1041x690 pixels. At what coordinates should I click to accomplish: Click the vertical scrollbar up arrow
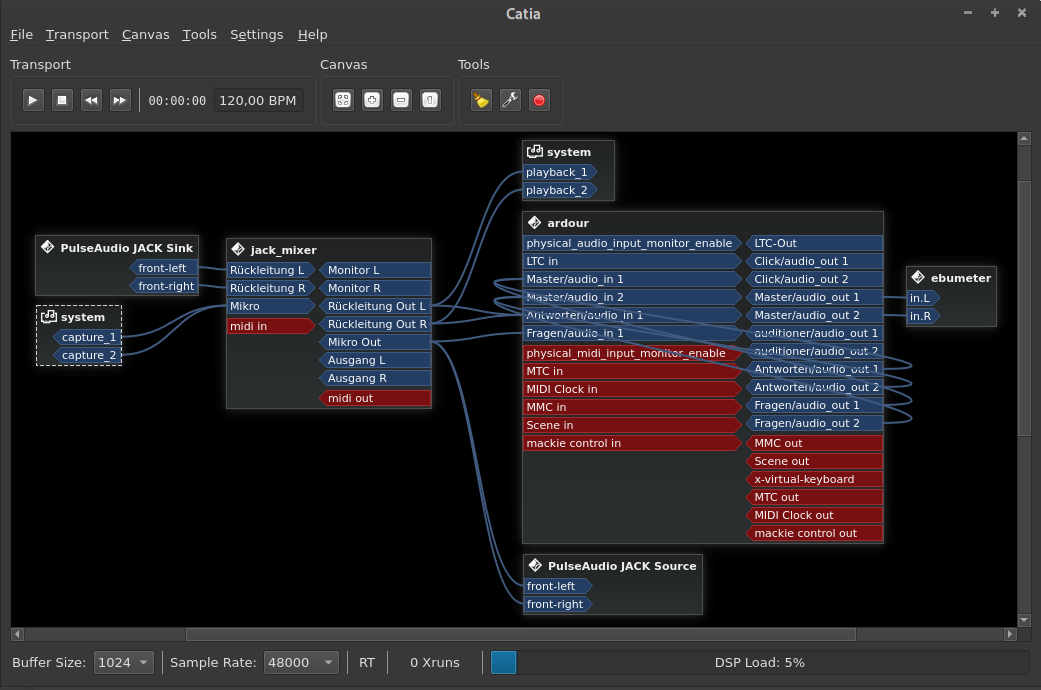[x=1024, y=139]
